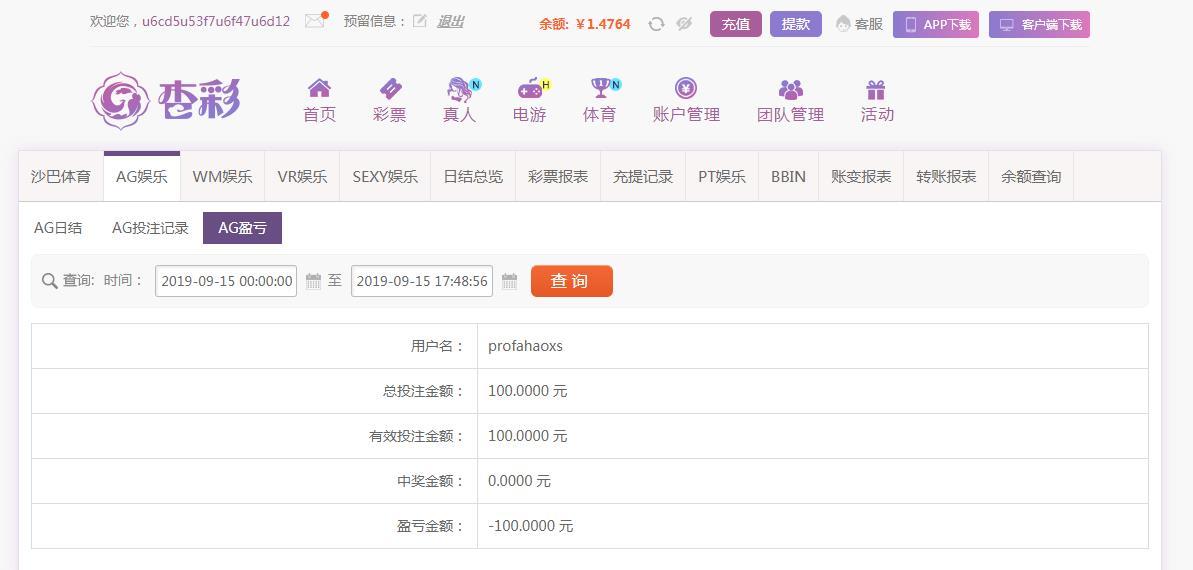This screenshot has height=570, width=1193.
Task: Open the 首页 home icon
Action: click(x=319, y=89)
